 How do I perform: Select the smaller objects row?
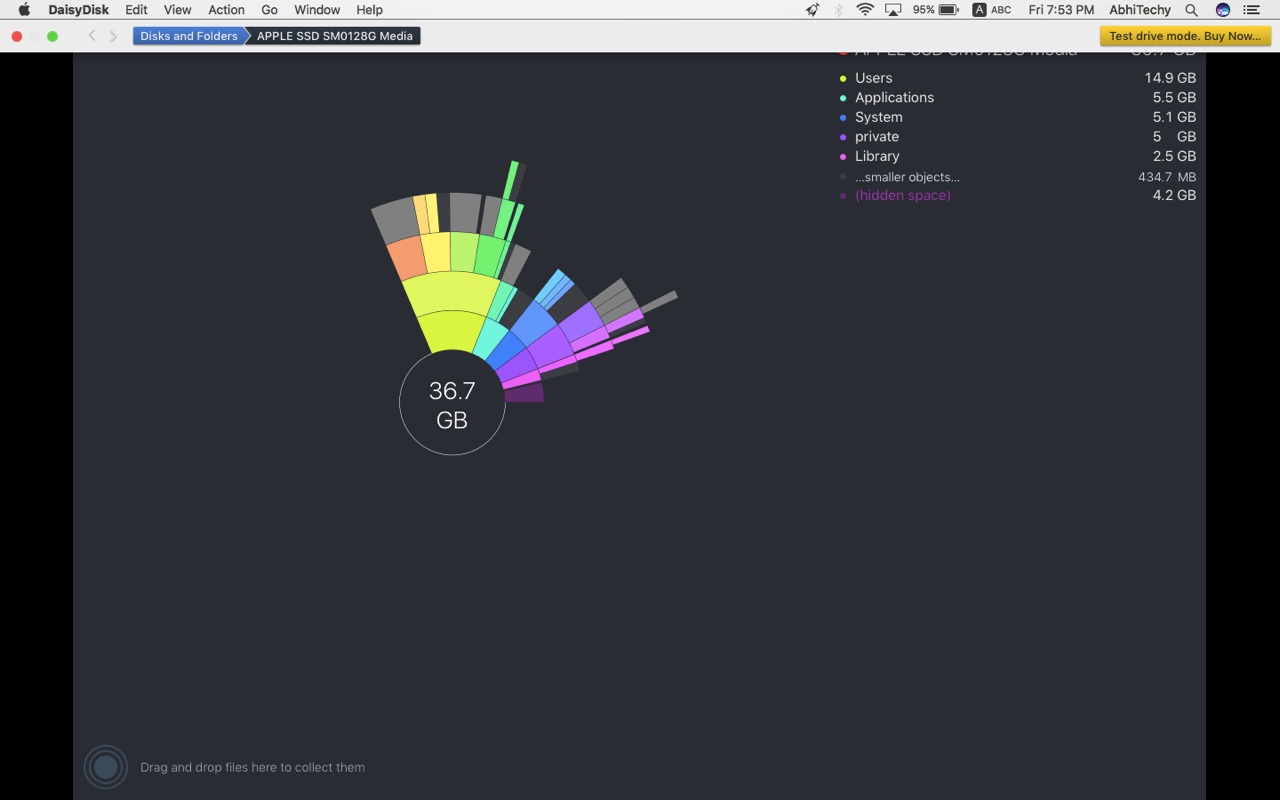point(1017,177)
